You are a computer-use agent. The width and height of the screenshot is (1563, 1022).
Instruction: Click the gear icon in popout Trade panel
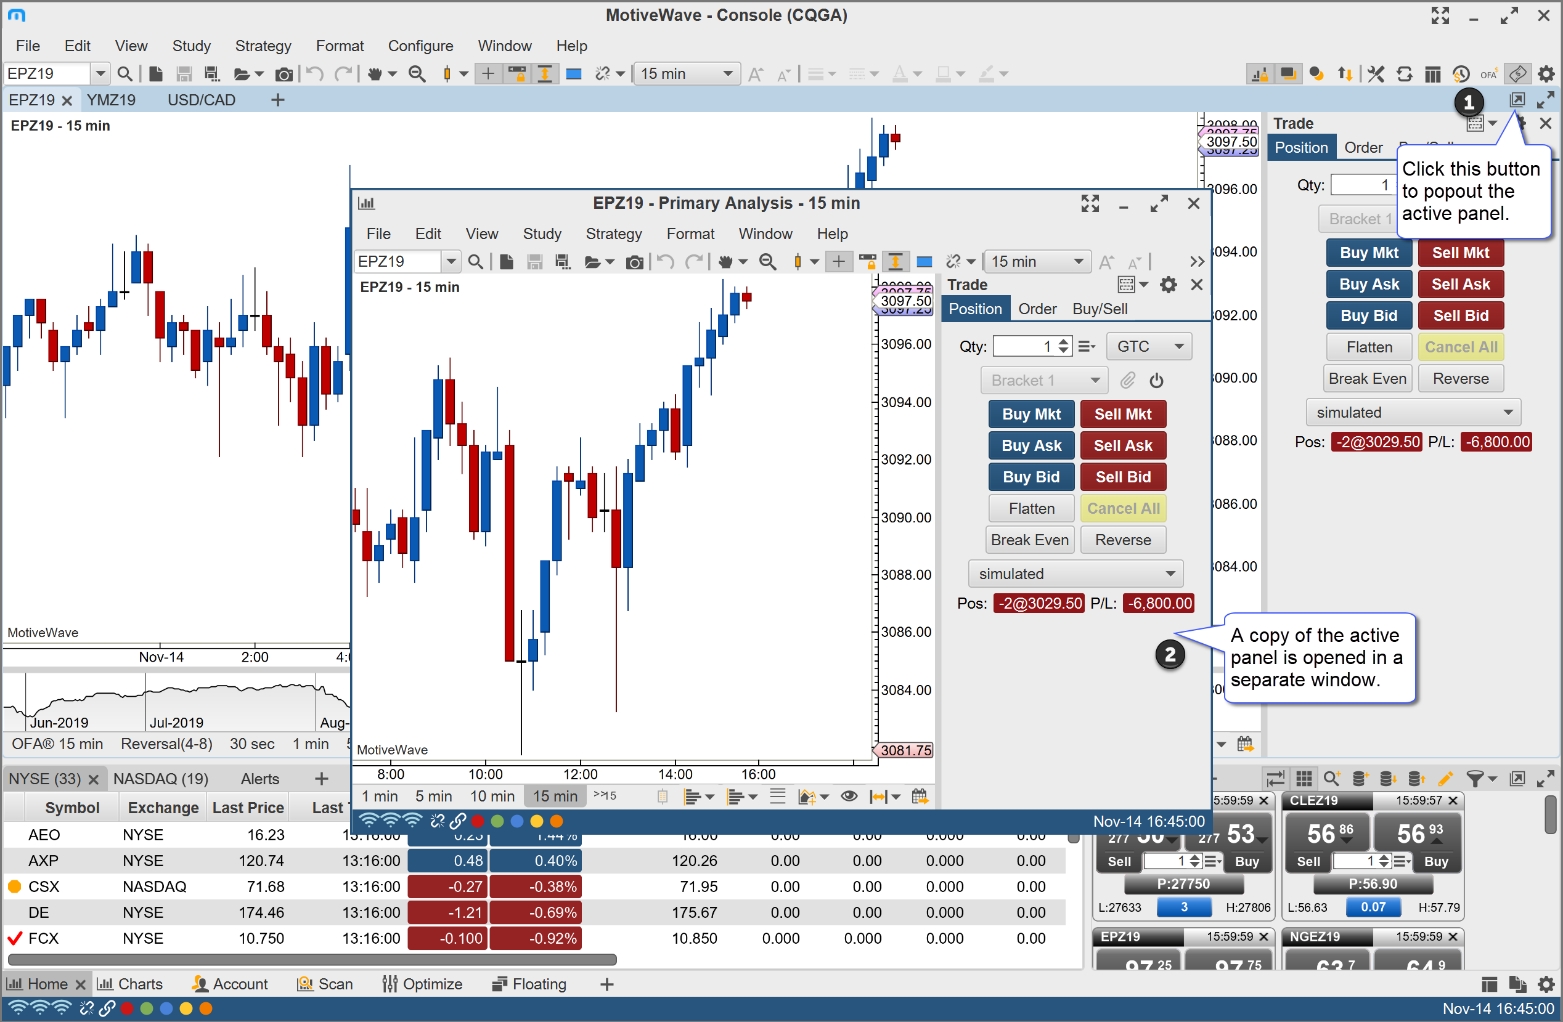(1168, 285)
